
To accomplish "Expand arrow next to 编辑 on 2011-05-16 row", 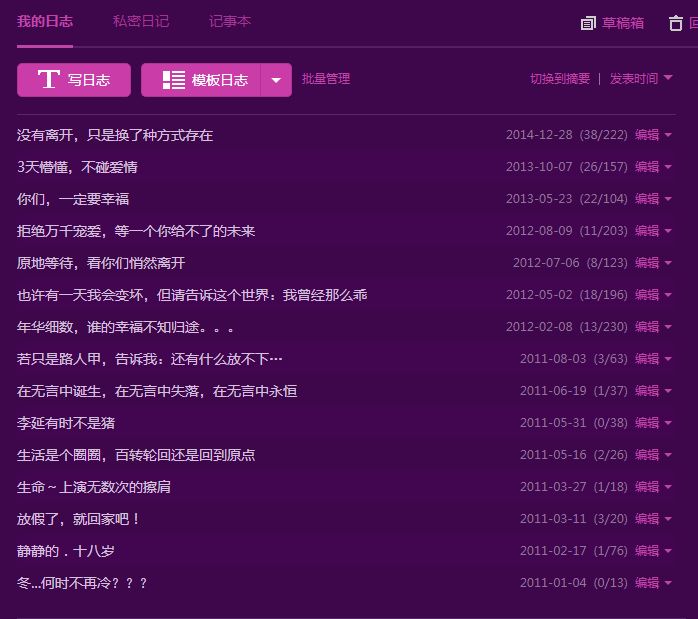I will coord(668,455).
